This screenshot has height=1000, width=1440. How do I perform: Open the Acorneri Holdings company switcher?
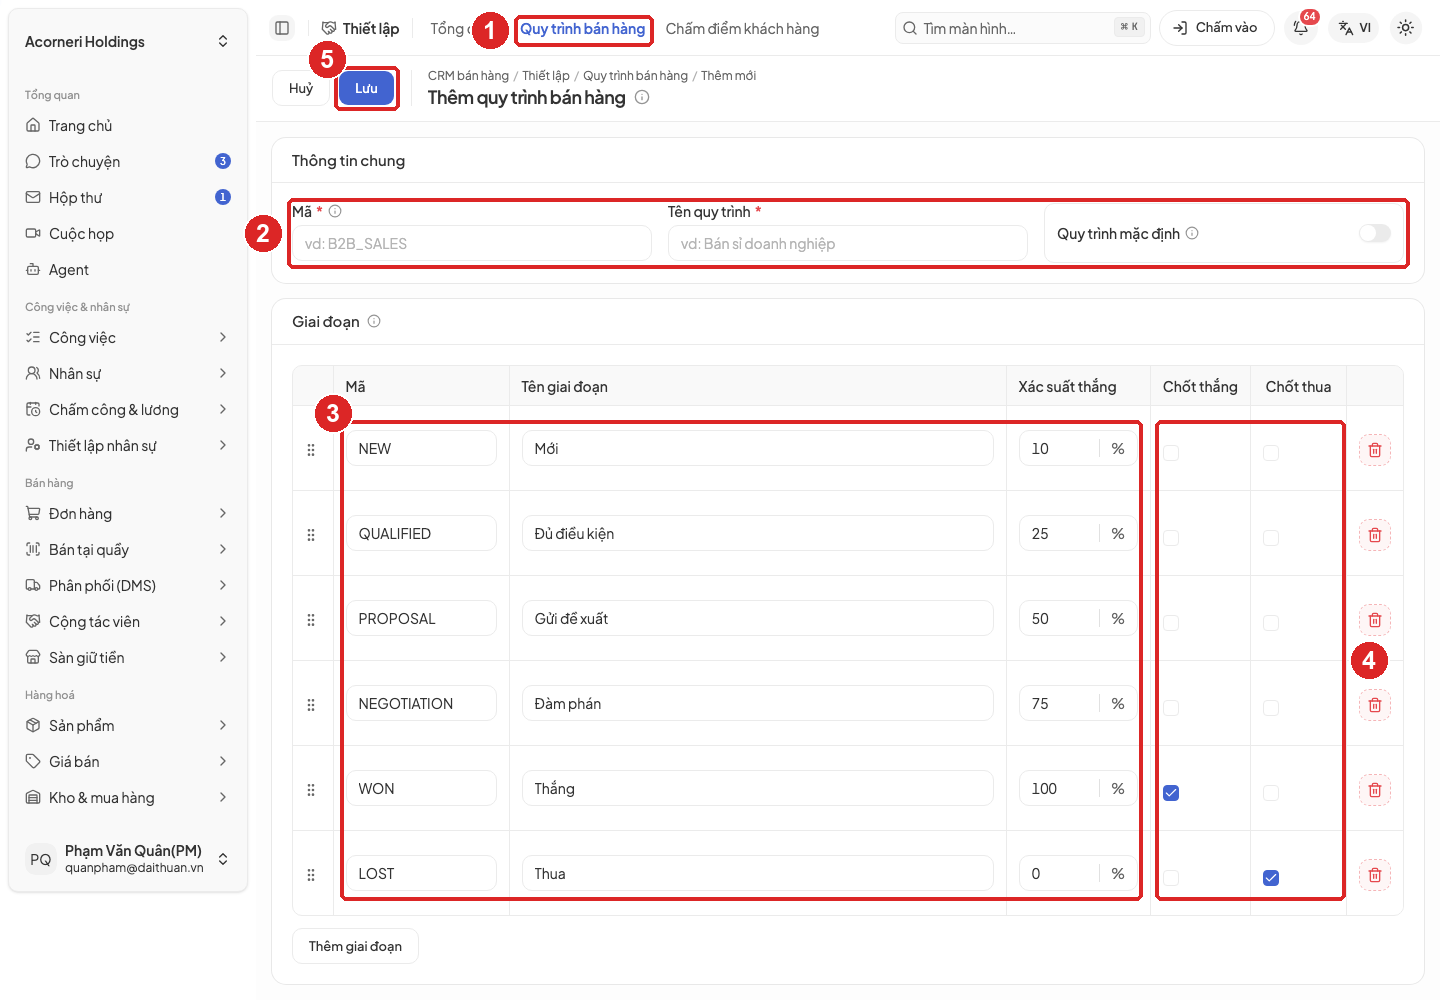tap(128, 41)
